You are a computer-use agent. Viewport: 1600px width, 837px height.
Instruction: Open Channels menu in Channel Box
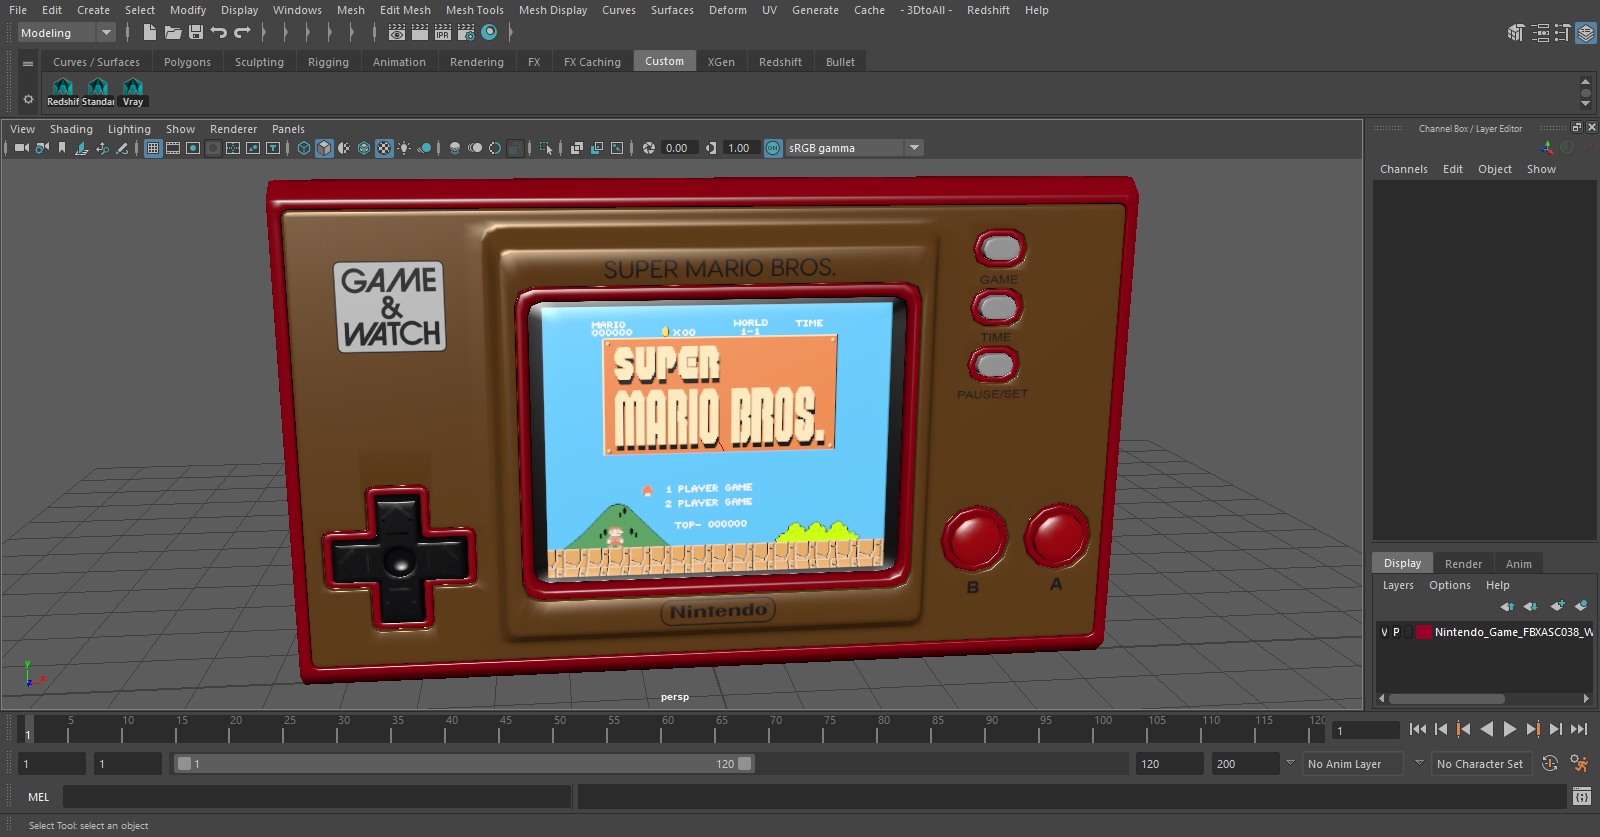click(x=1403, y=169)
